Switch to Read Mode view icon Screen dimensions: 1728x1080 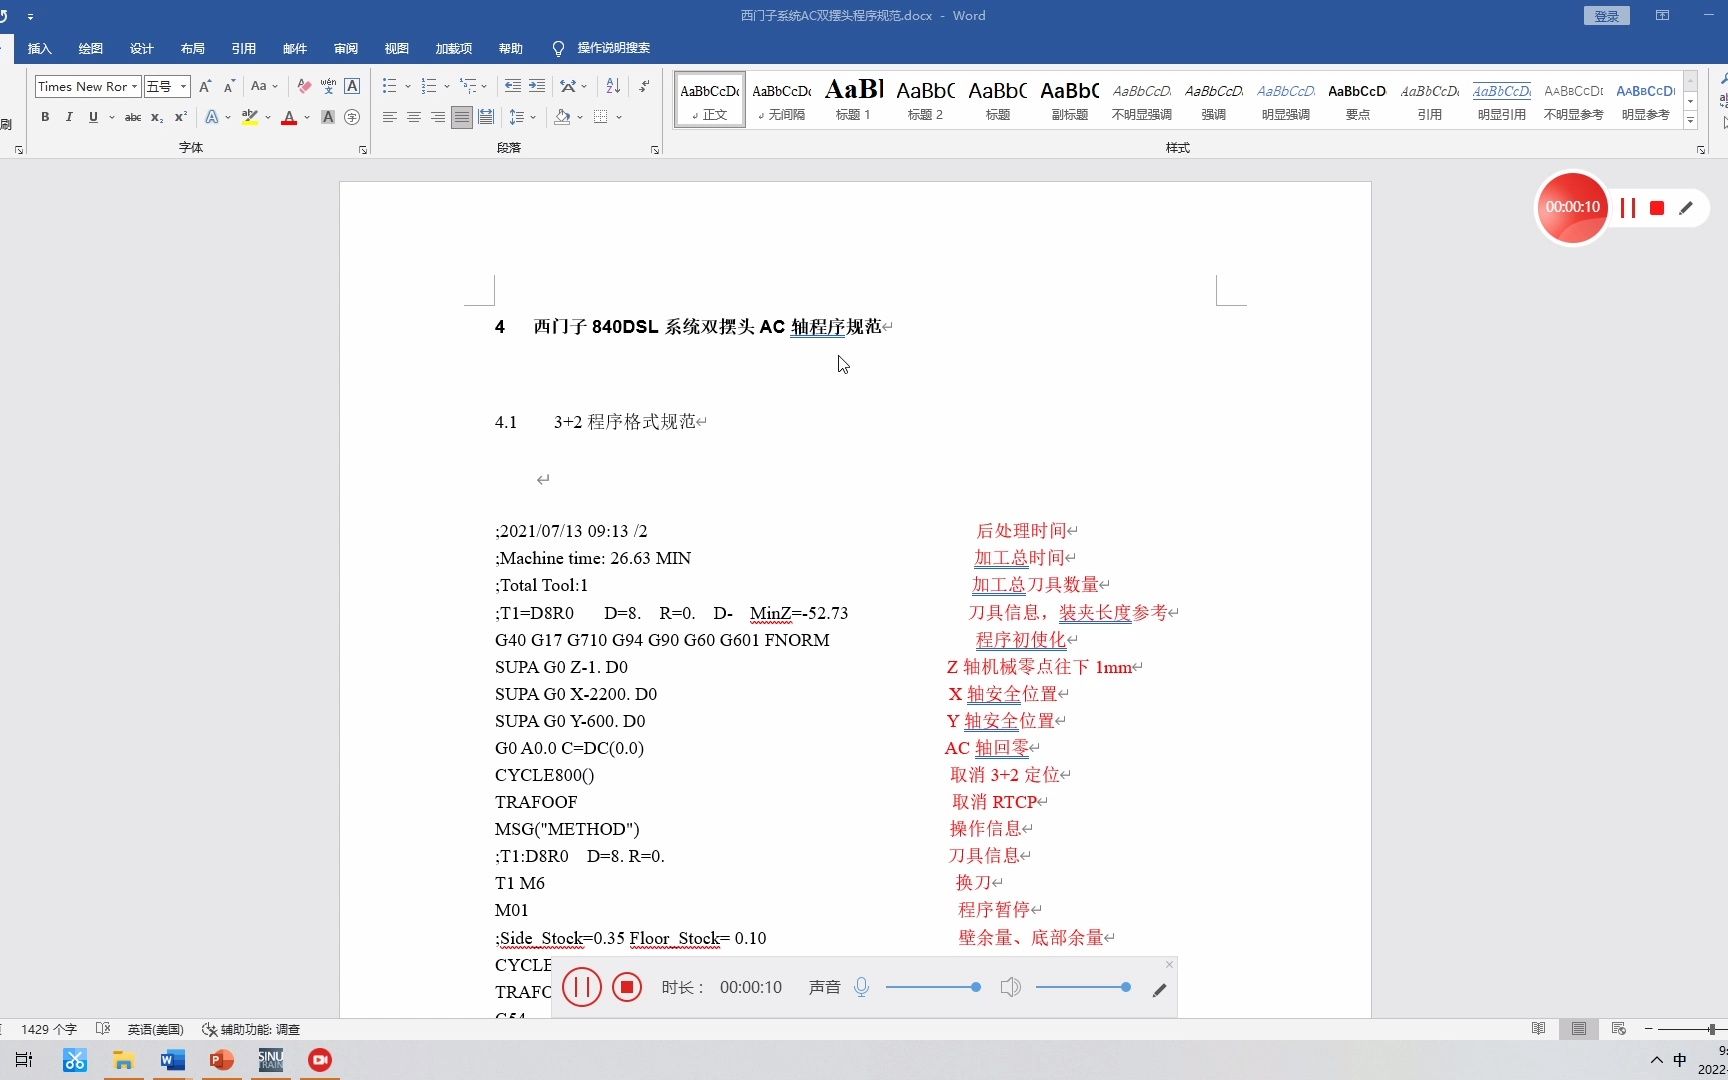coord(1539,1028)
